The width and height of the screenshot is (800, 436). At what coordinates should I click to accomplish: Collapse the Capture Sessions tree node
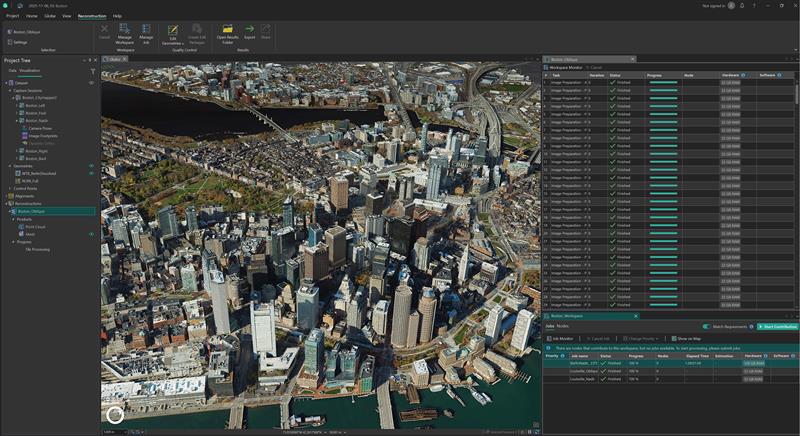[10, 90]
